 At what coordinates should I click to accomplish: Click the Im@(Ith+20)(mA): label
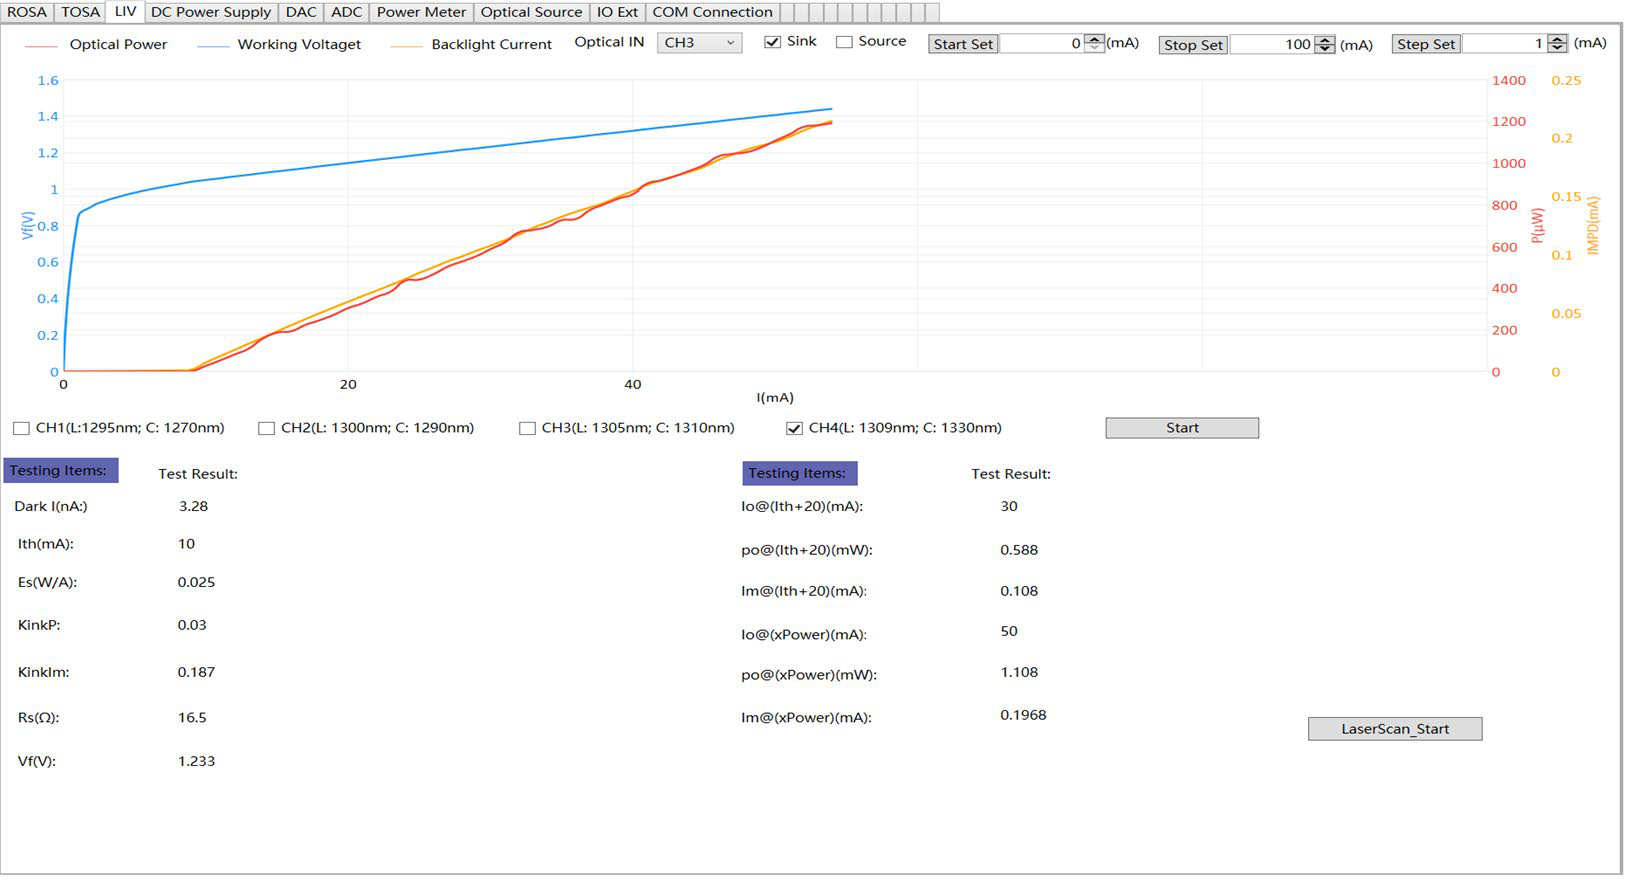click(804, 591)
